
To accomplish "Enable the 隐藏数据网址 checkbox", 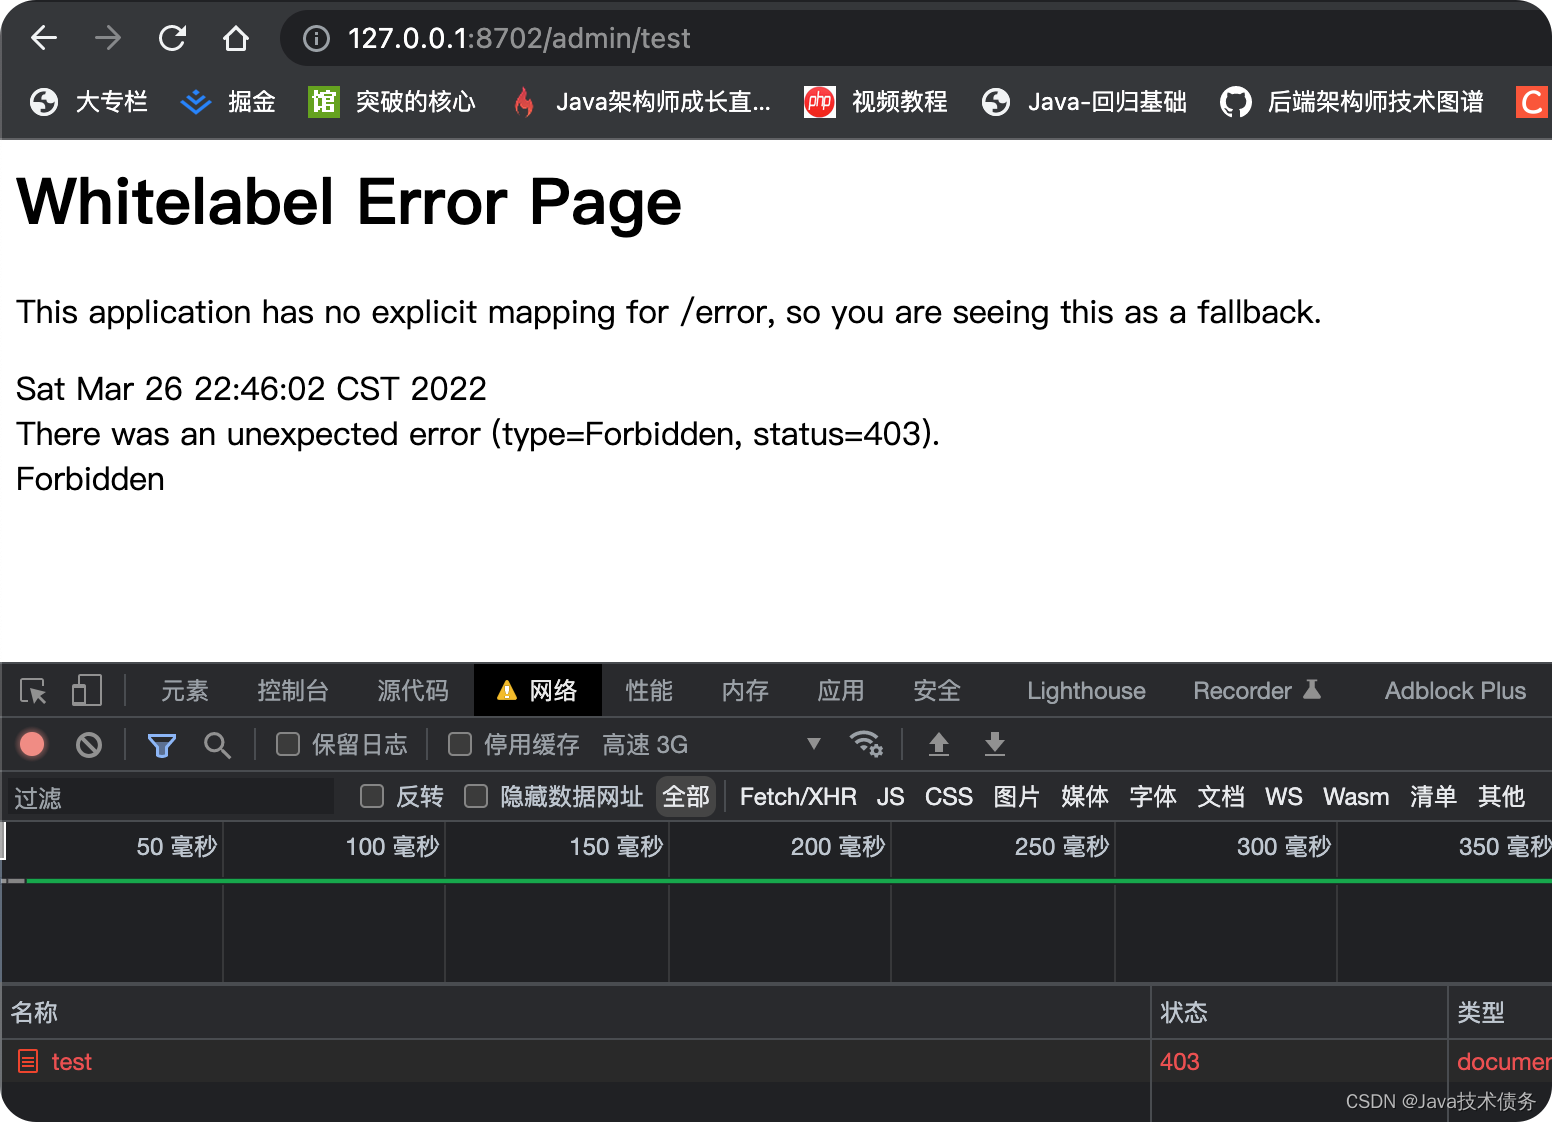I will [476, 796].
